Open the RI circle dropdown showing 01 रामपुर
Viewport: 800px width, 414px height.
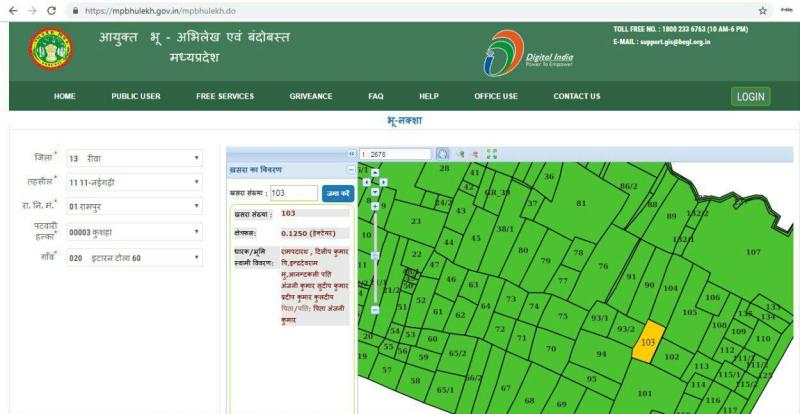pos(134,206)
